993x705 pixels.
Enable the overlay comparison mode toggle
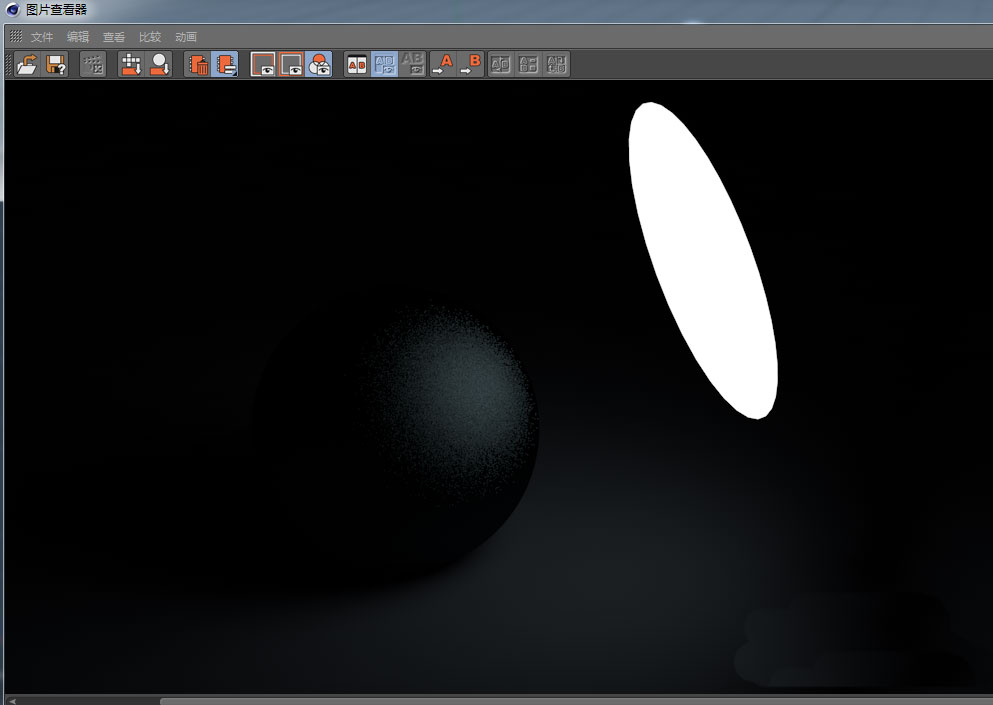coord(318,64)
